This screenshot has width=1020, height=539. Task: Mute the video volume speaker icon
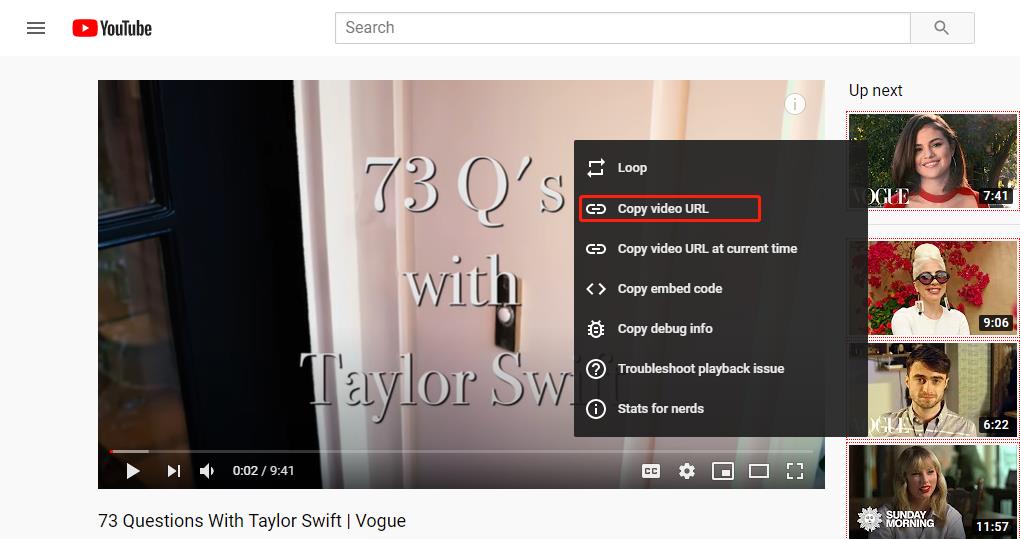pos(207,471)
